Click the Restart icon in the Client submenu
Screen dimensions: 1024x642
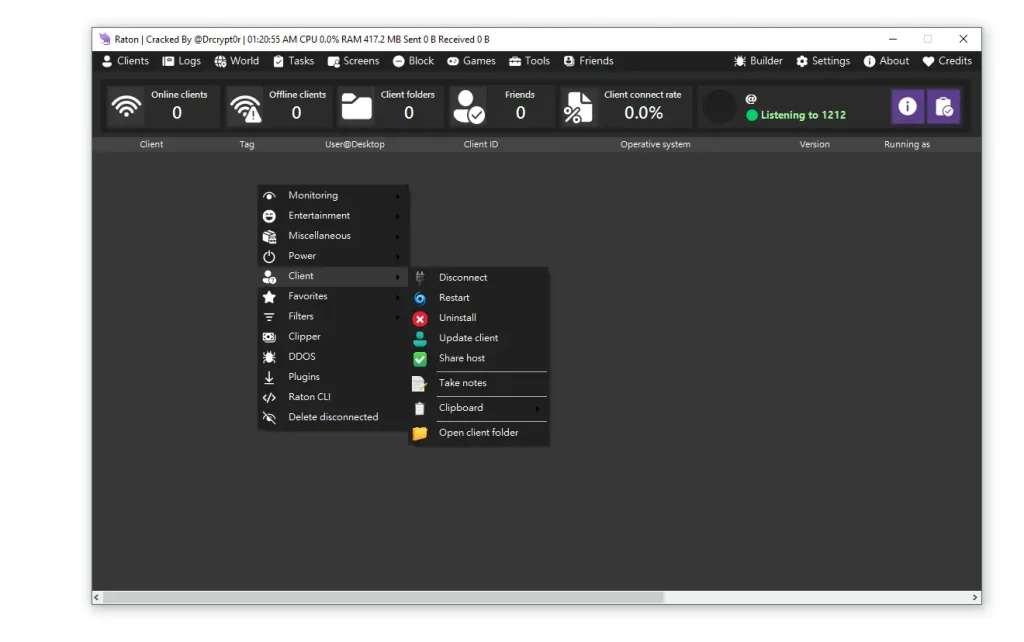[x=419, y=297]
